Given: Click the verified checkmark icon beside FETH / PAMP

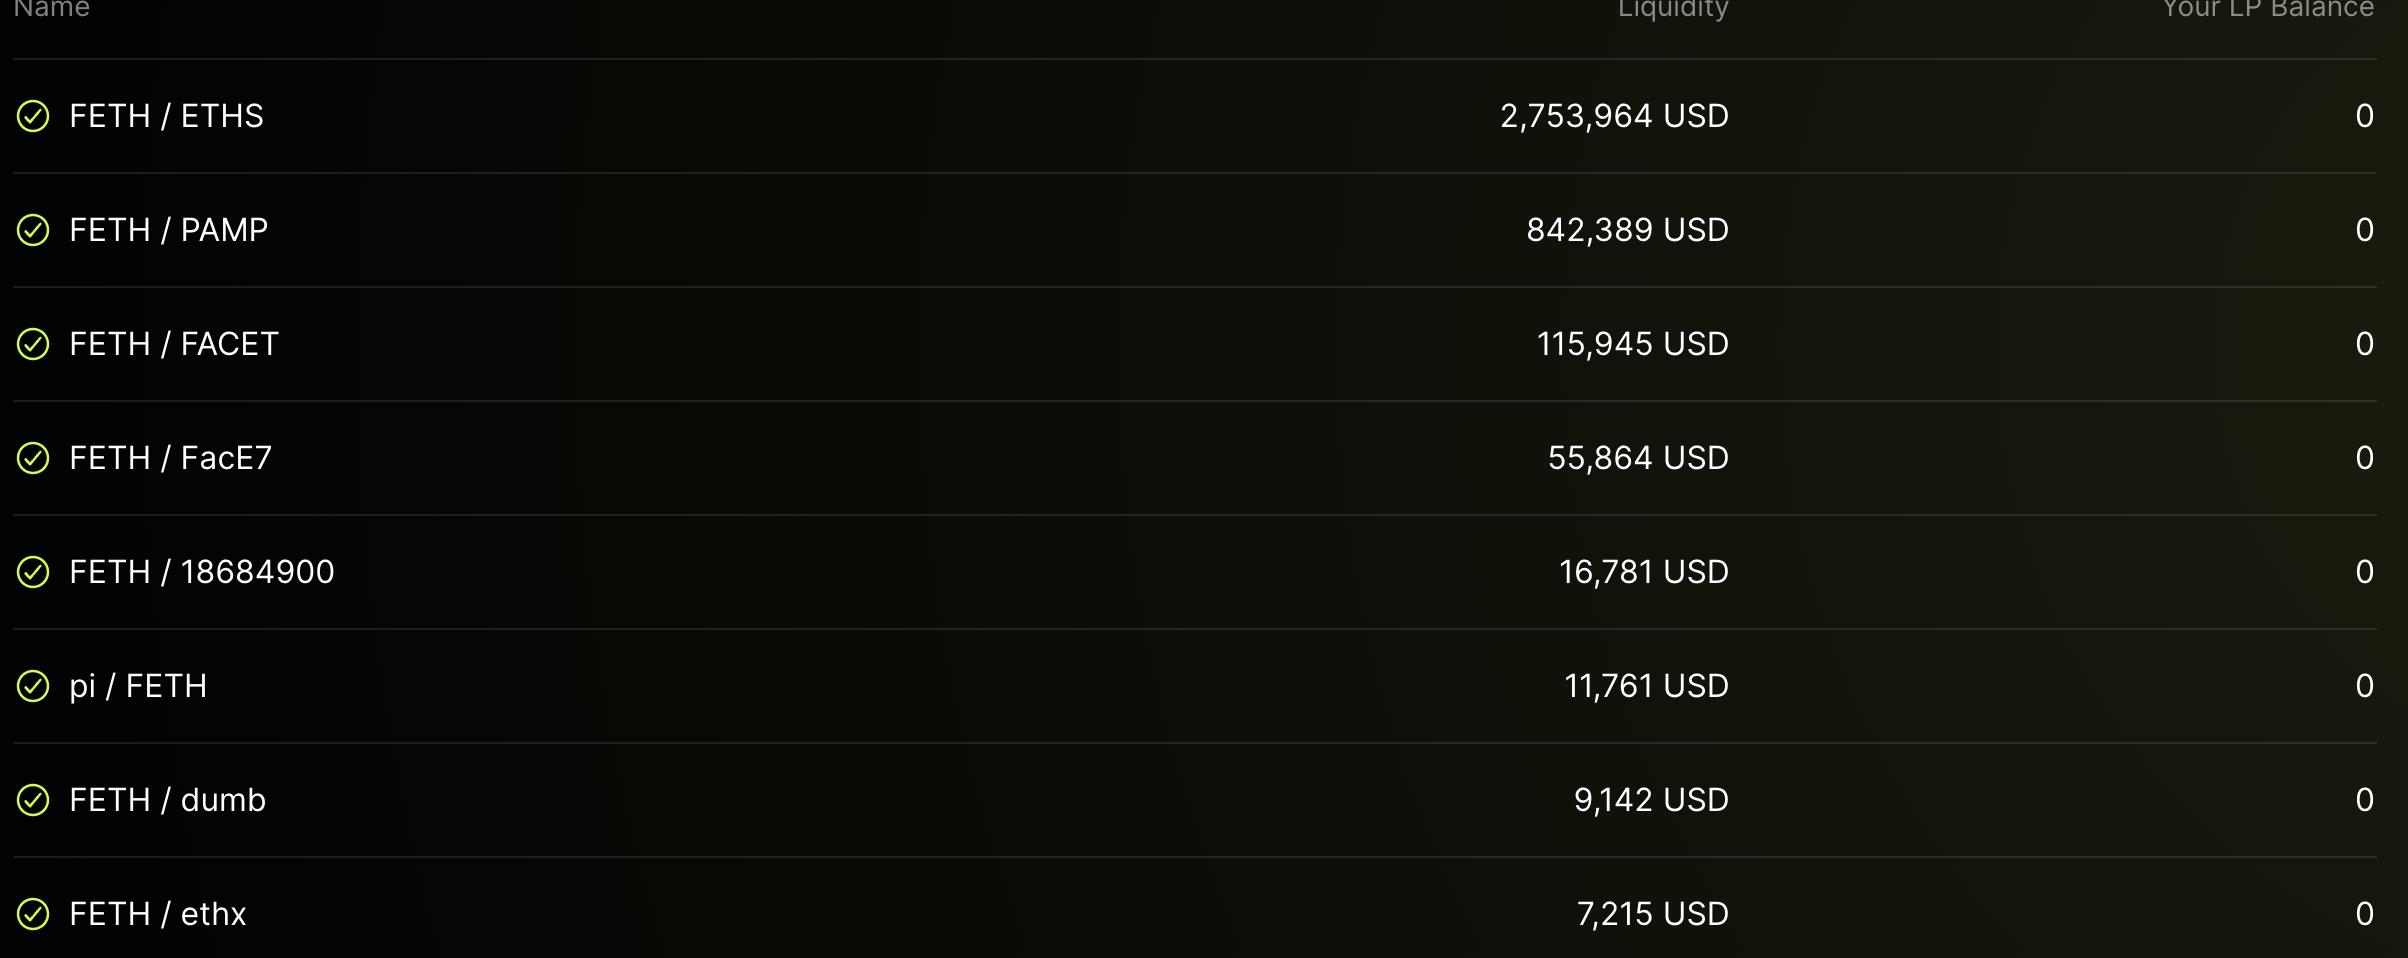Looking at the screenshot, I should [33, 231].
